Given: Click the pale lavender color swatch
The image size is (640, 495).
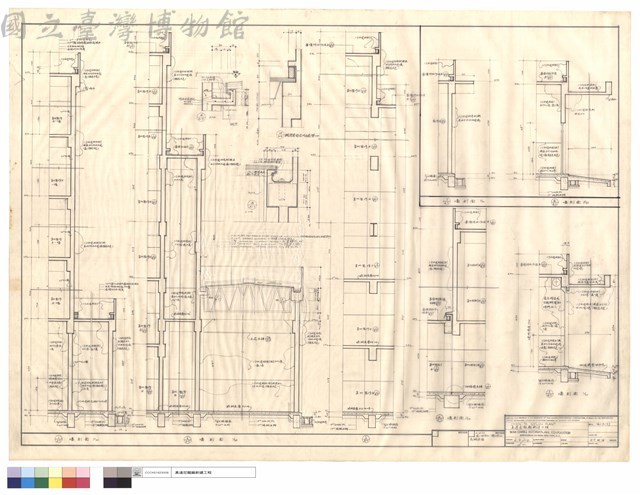Looking at the screenshot, I should 14,473.
